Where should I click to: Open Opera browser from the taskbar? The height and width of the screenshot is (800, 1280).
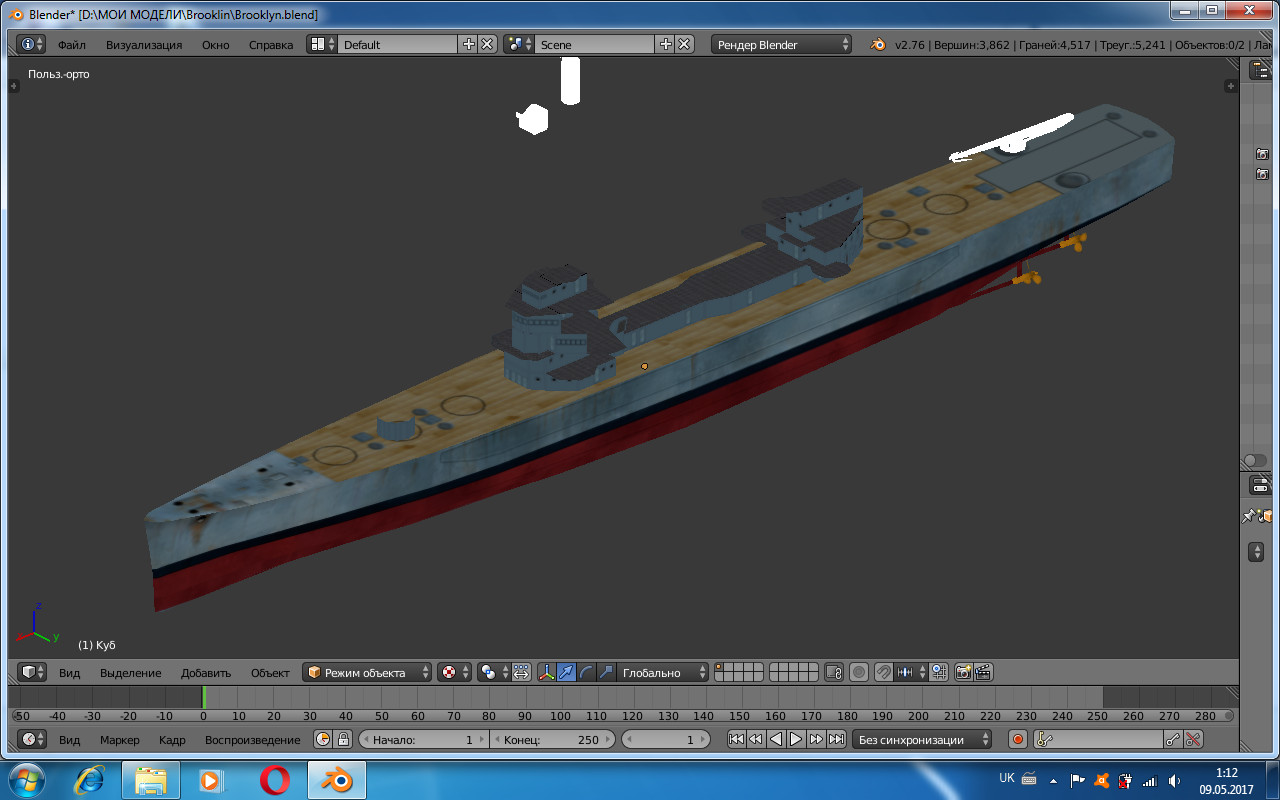coord(274,780)
